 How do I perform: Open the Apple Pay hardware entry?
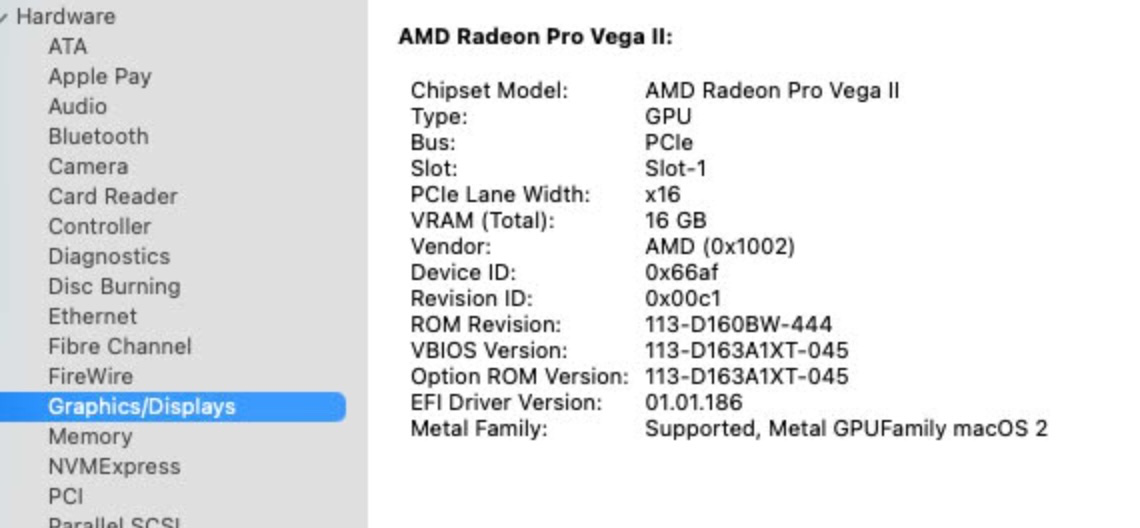[x=99, y=77]
